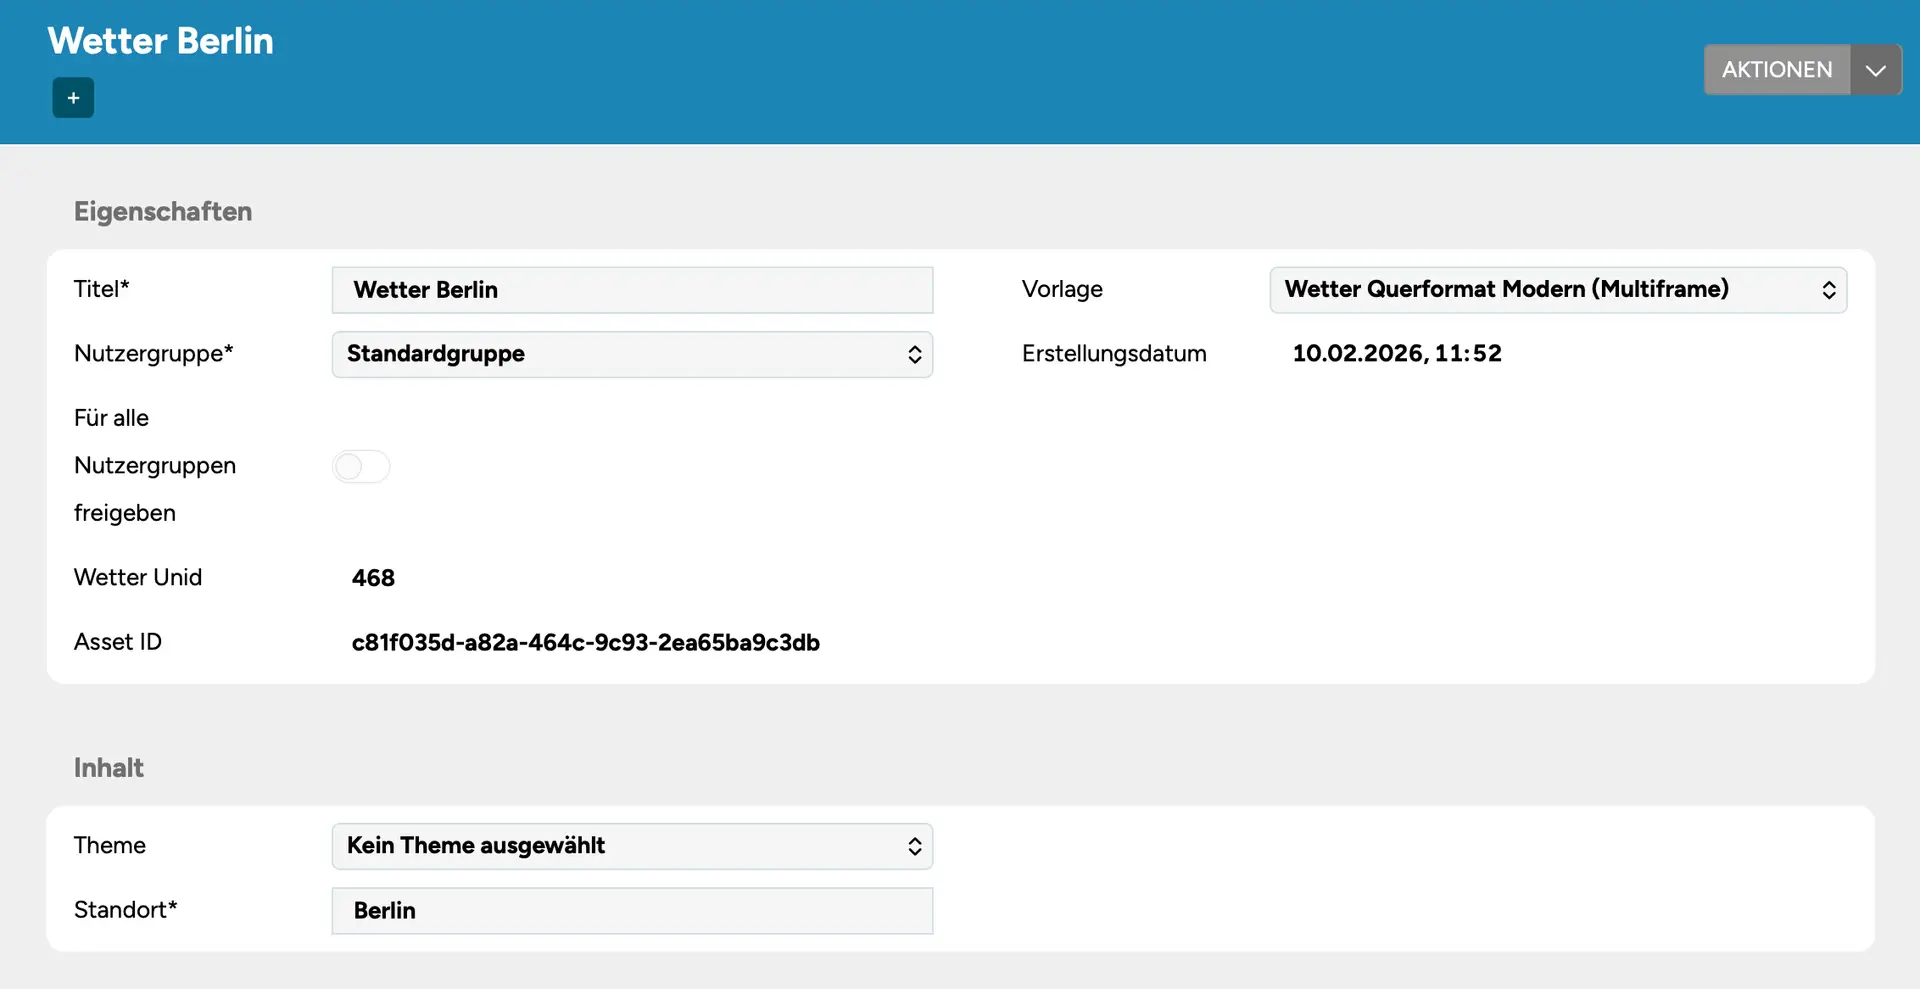Open the Nutzergruppe Standardgruppe dropdown
Viewport: 1920px width, 989px height.
[632, 354]
